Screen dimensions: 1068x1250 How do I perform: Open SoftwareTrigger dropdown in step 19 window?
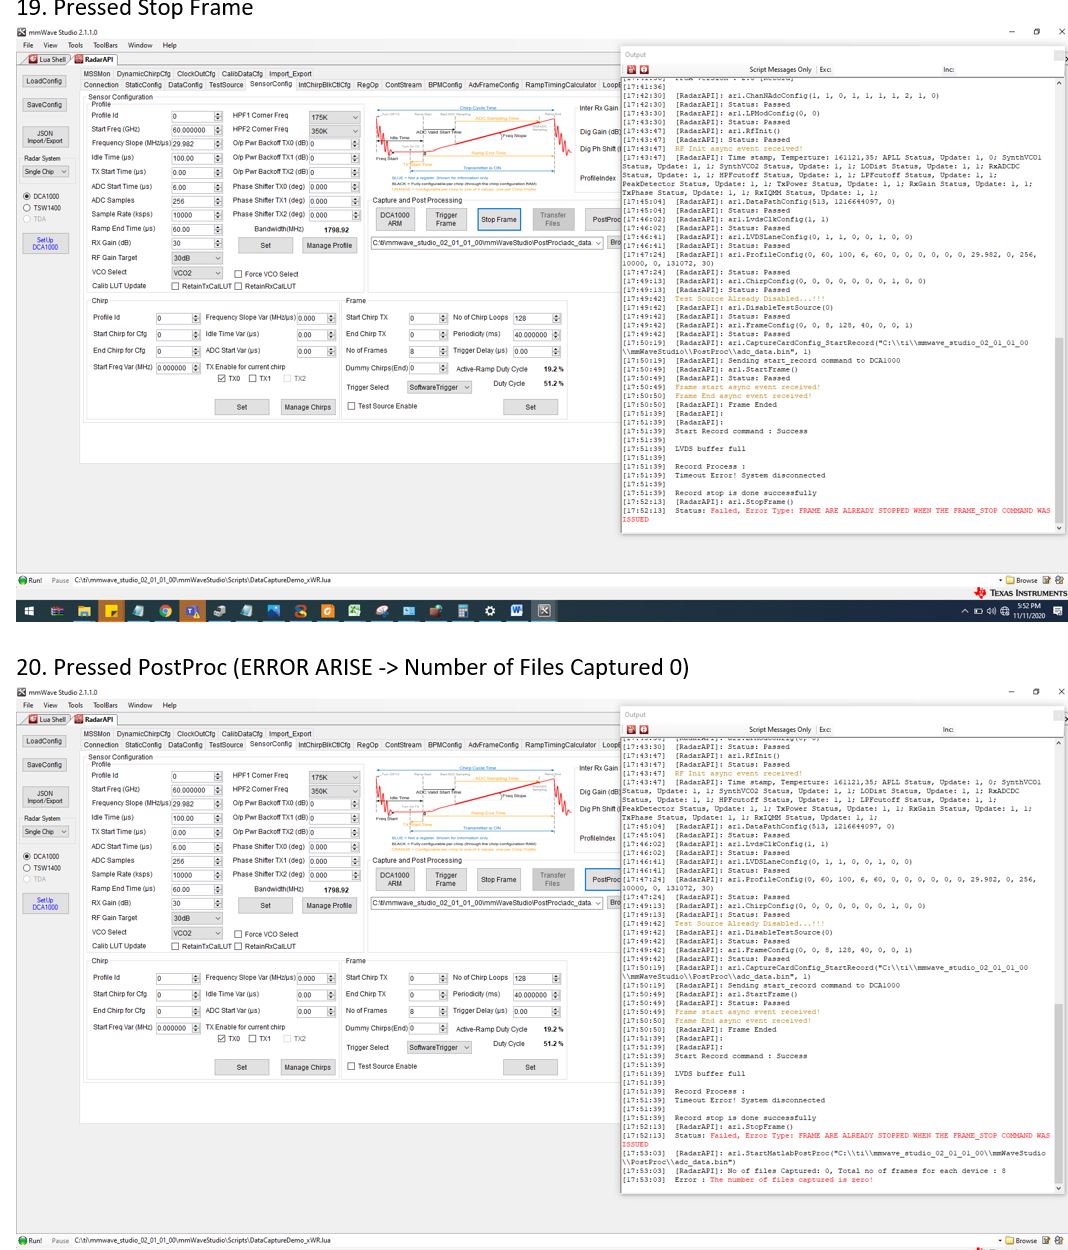(439, 387)
